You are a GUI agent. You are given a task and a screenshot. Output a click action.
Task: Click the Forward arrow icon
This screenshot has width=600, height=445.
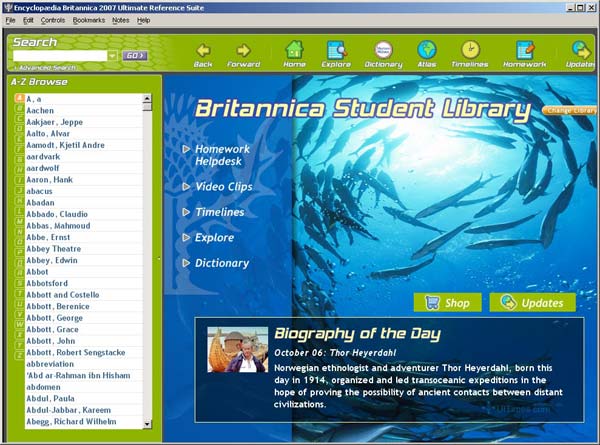click(x=243, y=51)
